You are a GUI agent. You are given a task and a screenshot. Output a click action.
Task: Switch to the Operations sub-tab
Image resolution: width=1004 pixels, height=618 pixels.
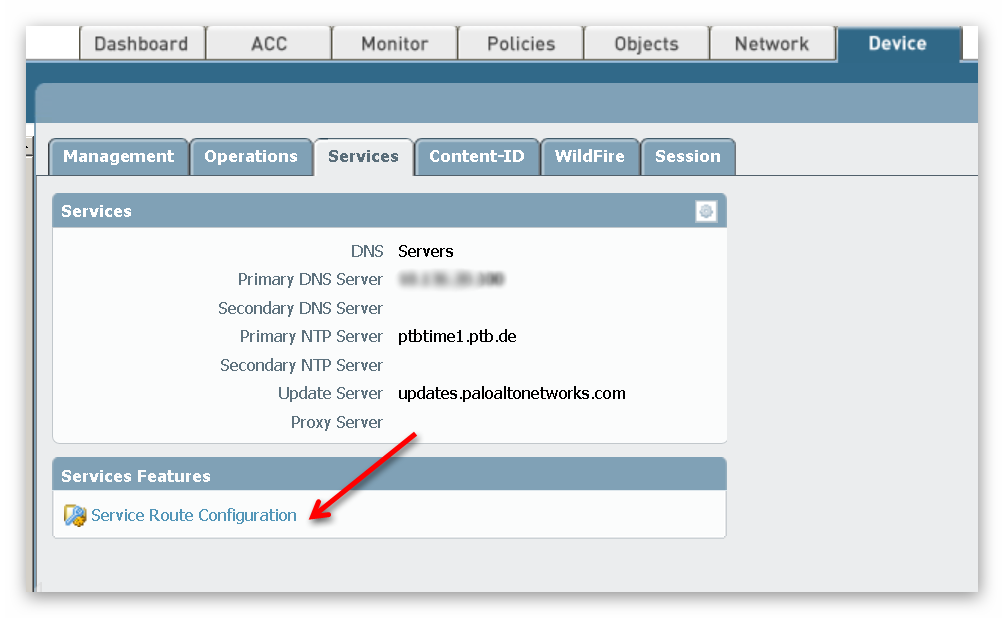point(251,157)
